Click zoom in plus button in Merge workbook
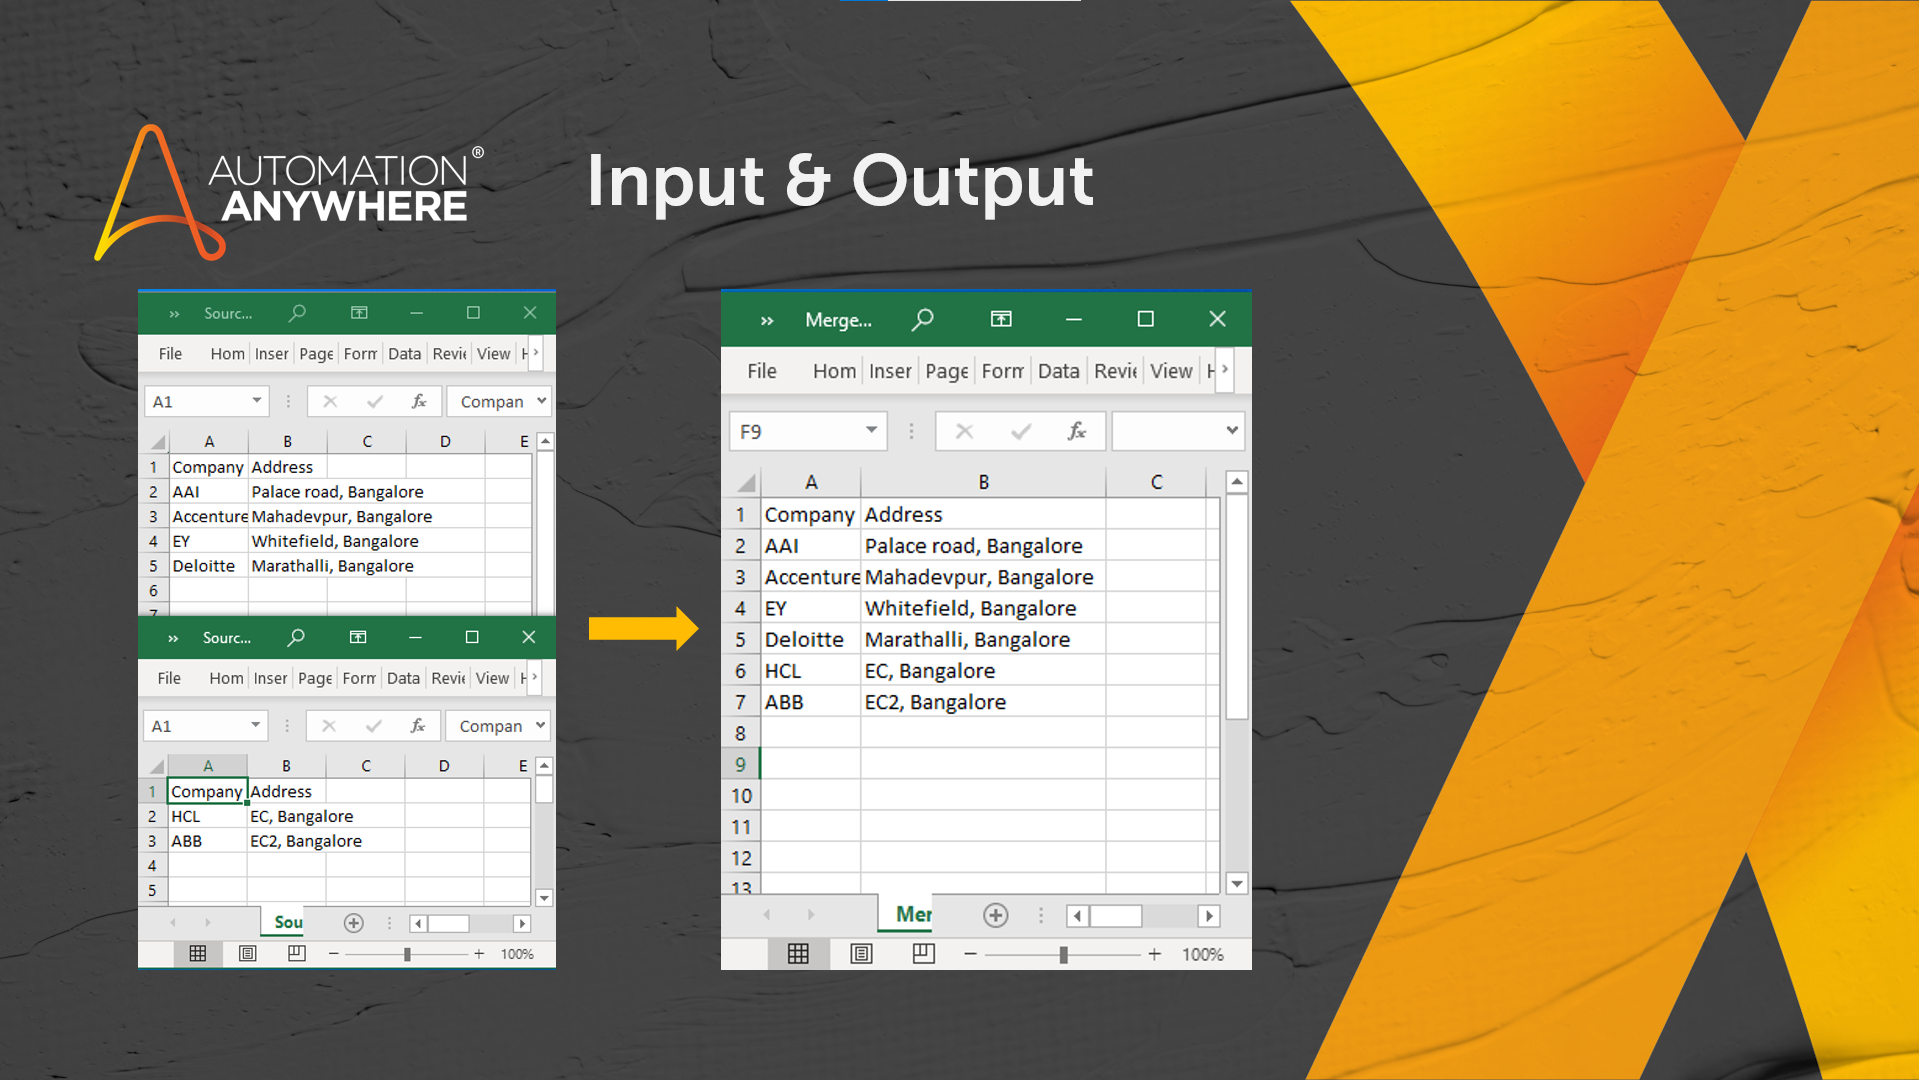 (1155, 954)
